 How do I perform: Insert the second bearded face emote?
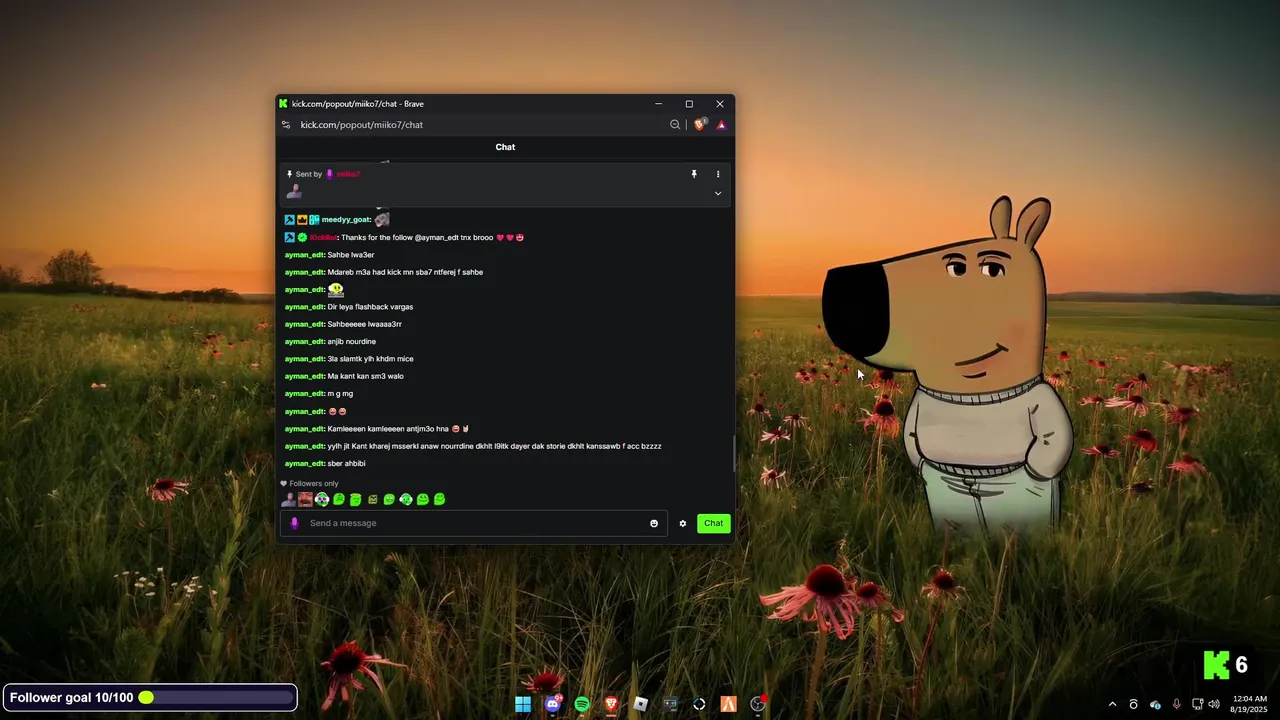(305, 499)
